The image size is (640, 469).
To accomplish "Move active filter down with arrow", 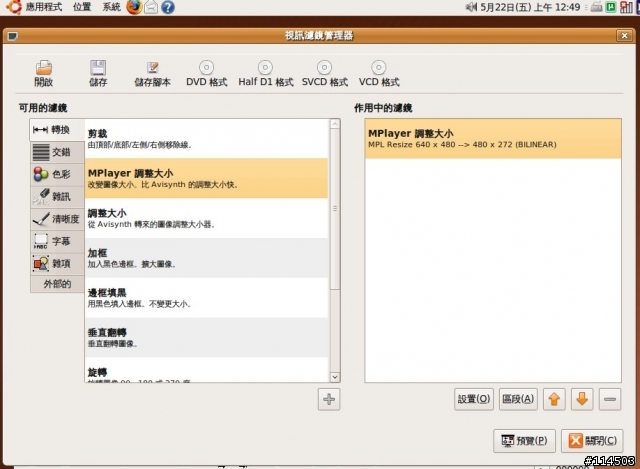I will [x=582, y=399].
